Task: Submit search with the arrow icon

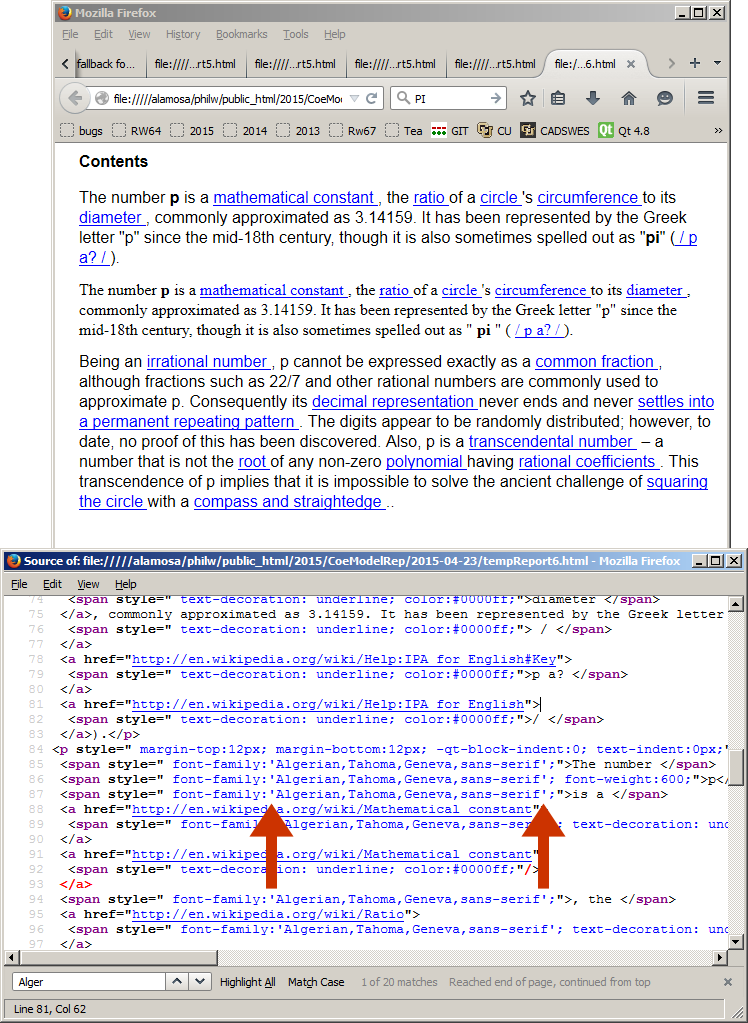Action: point(496,99)
